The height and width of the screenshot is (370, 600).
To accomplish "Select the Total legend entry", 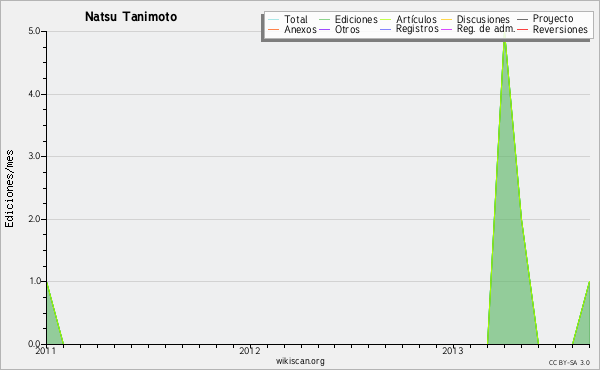I will point(296,19).
